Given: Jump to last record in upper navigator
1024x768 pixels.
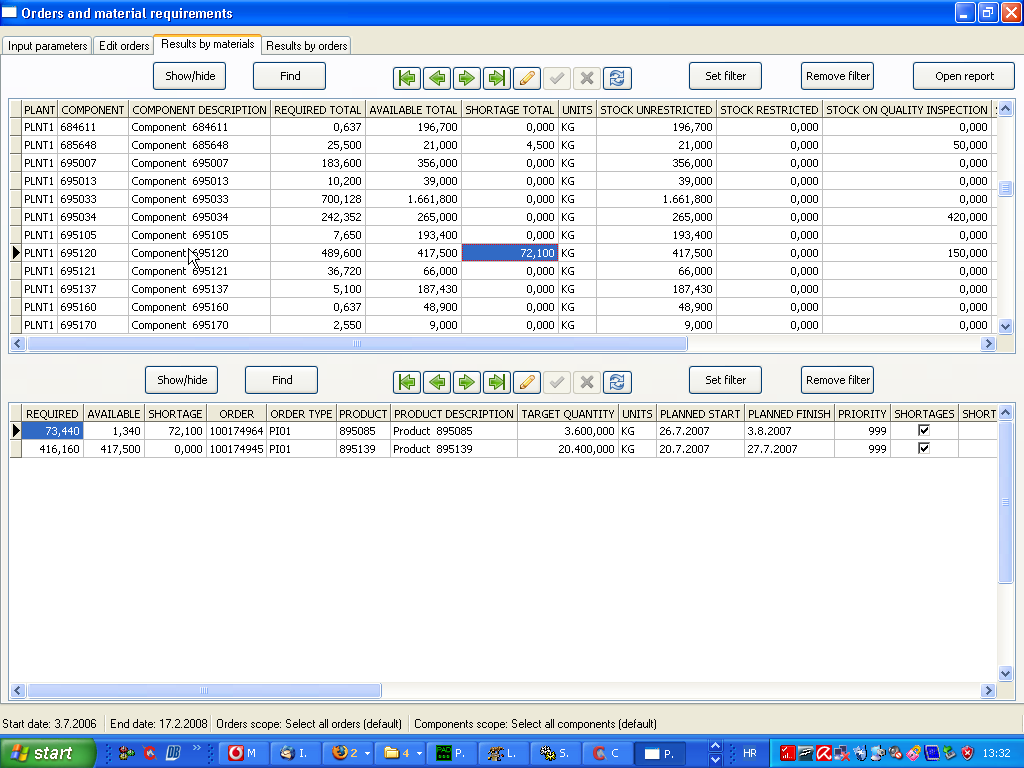Looking at the screenshot, I should tap(496, 77).
